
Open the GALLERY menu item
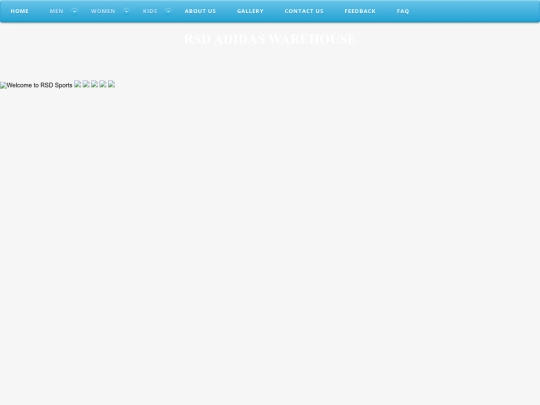click(x=250, y=11)
